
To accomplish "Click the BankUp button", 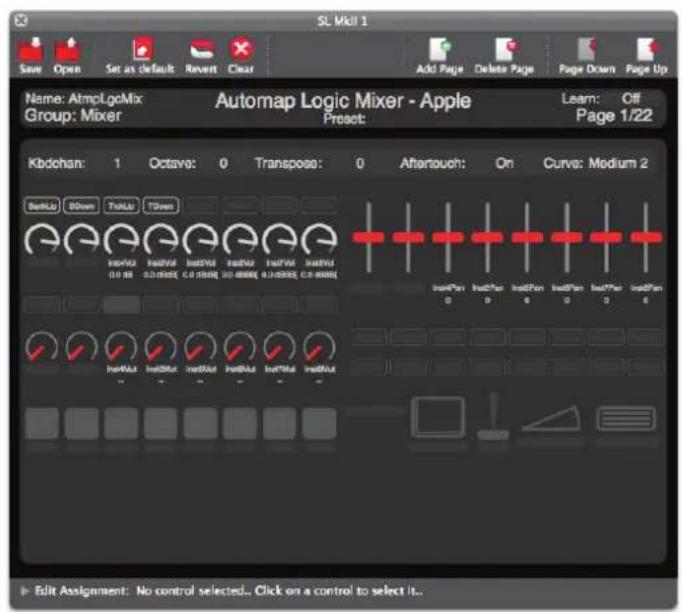I will click(x=42, y=206).
